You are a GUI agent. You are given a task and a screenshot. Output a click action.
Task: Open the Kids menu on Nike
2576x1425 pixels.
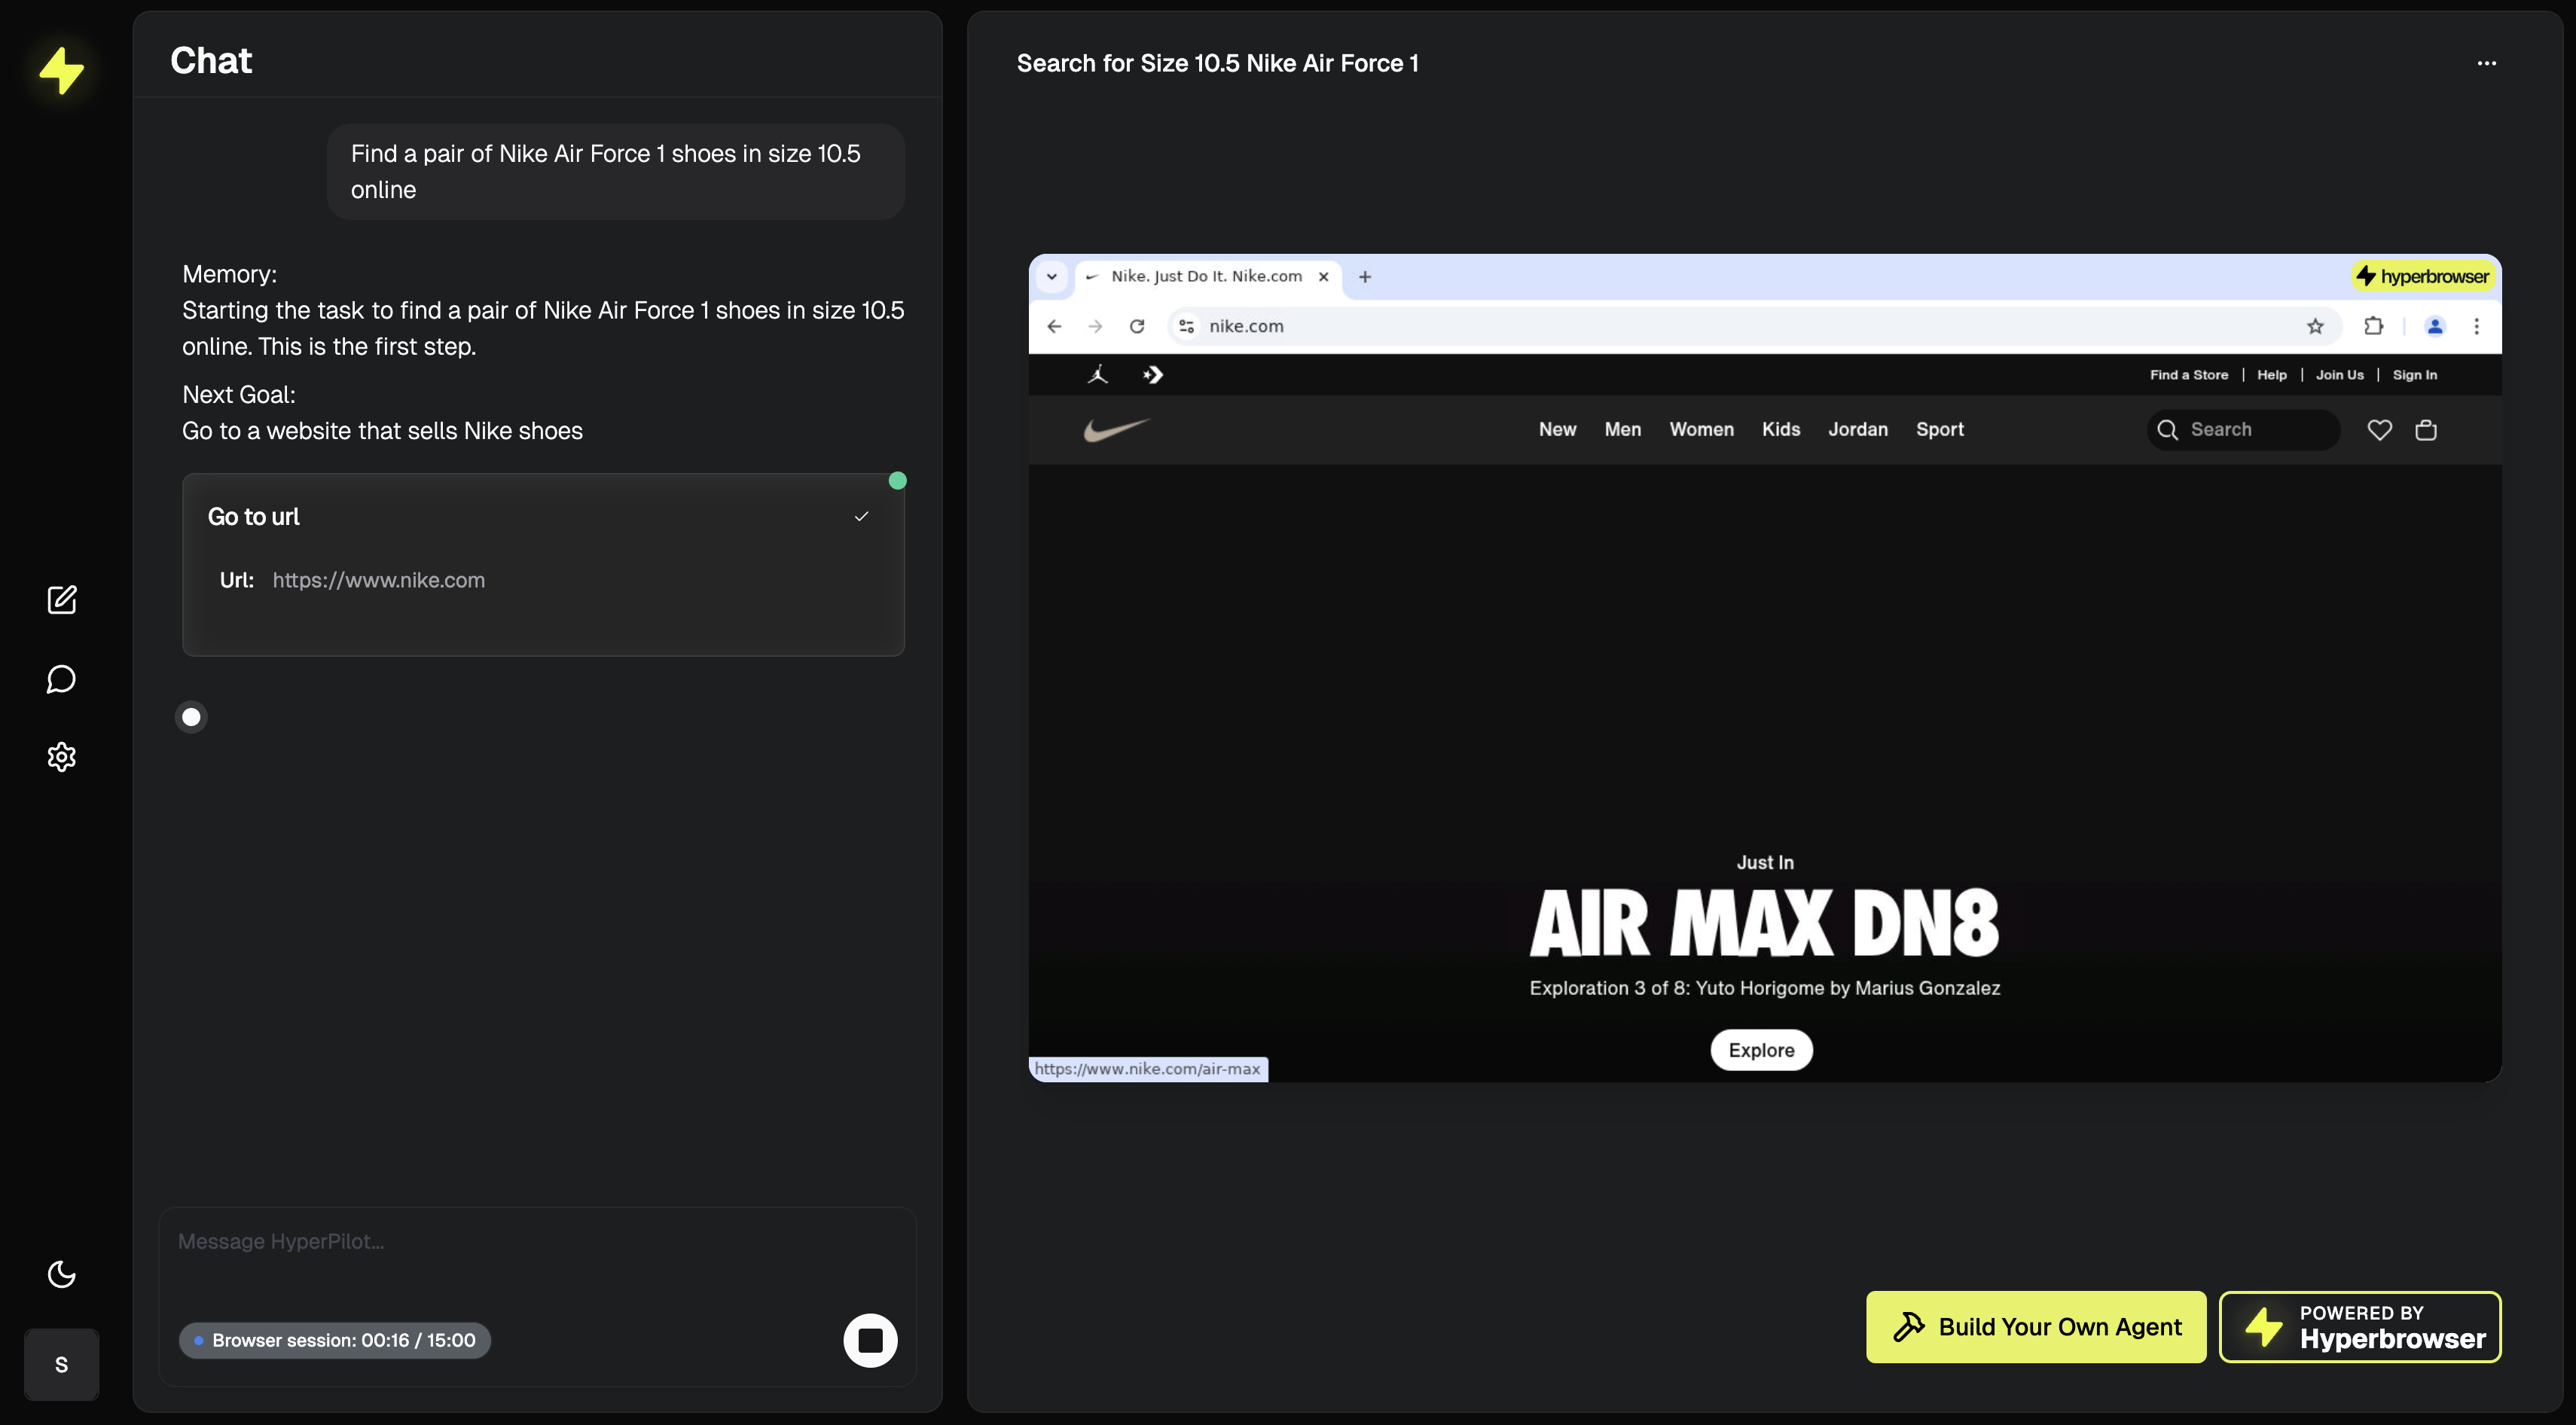1781,430
